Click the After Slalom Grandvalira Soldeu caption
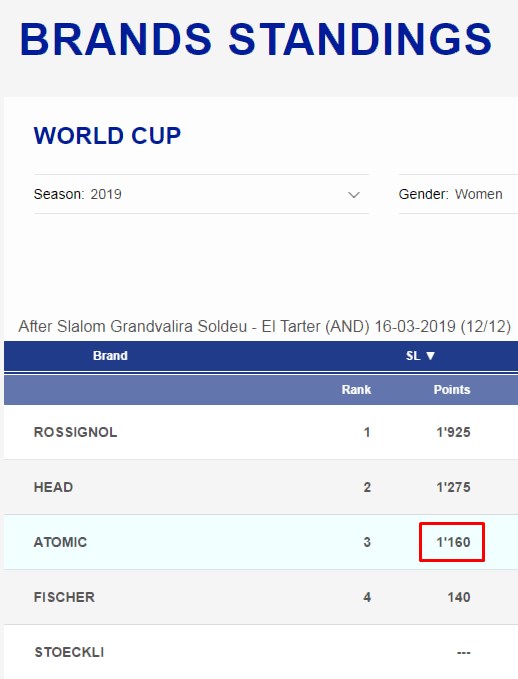The image size is (518, 679). (x=264, y=326)
